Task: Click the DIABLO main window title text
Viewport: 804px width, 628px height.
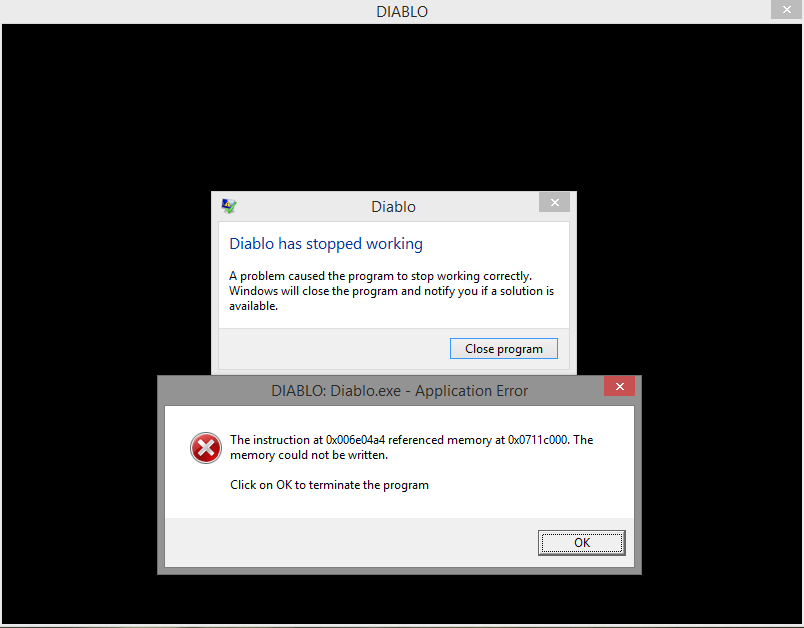Action: click(402, 11)
